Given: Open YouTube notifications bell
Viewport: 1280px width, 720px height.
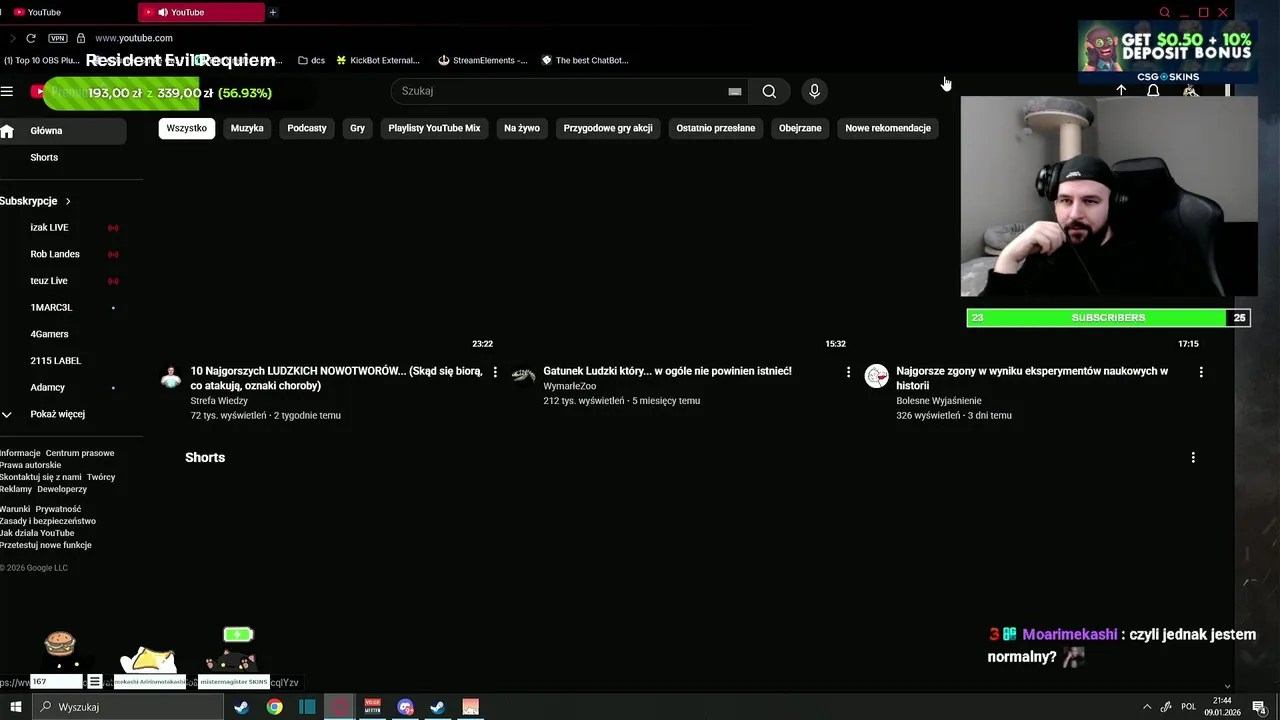Looking at the screenshot, I should 1153,91.
